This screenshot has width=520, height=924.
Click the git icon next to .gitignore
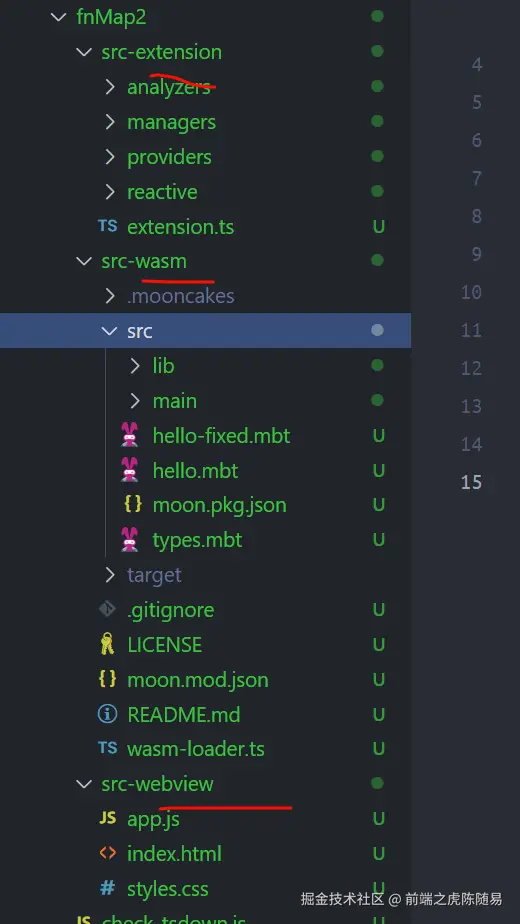coord(107,609)
